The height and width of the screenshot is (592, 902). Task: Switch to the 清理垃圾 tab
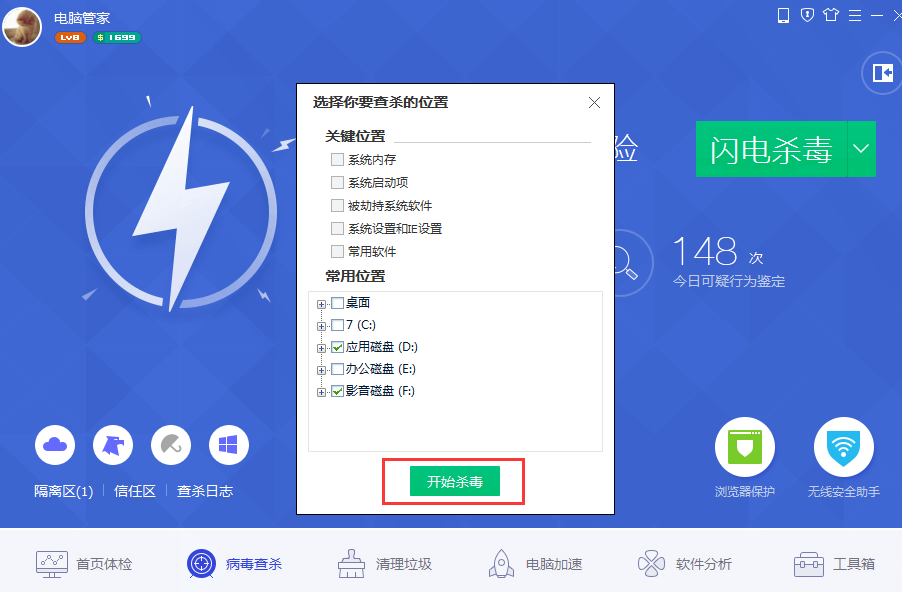(385, 564)
